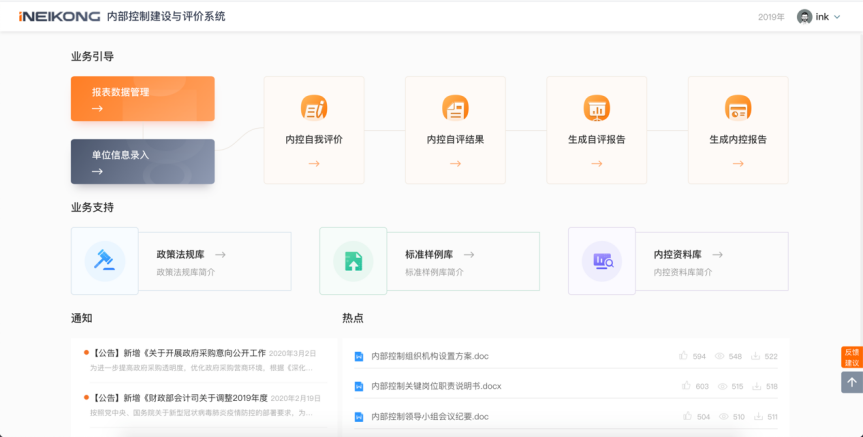
Task: Click the scroll-to-top arrow button
Action: click(851, 382)
